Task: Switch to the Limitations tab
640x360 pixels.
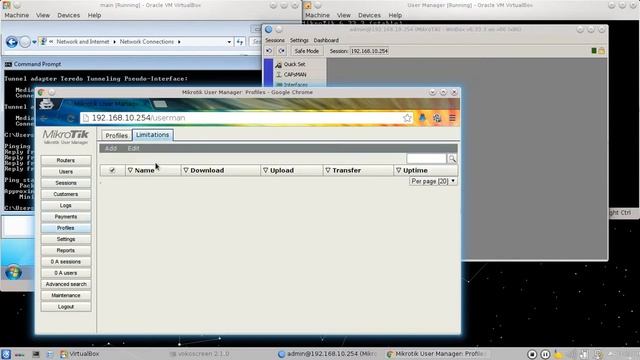Action: (152, 135)
